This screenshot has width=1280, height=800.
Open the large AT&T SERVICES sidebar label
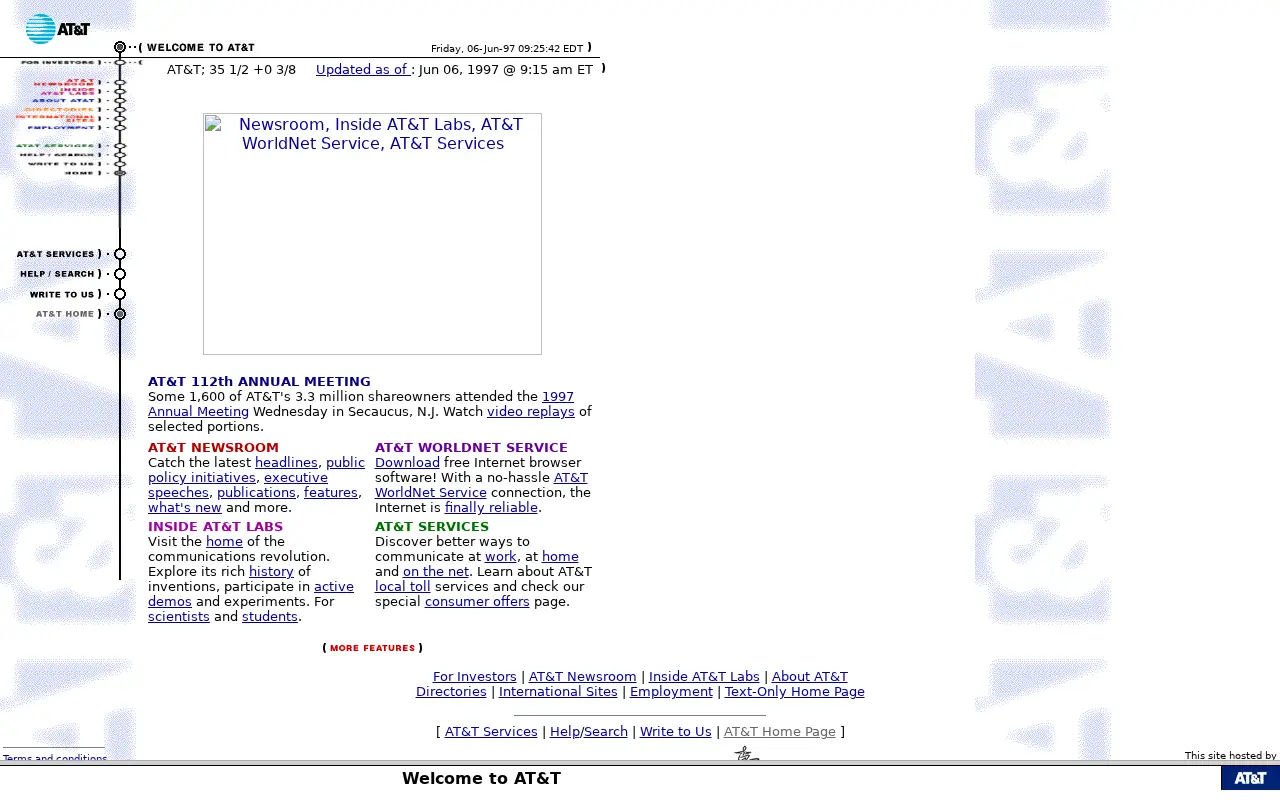[x=56, y=254]
